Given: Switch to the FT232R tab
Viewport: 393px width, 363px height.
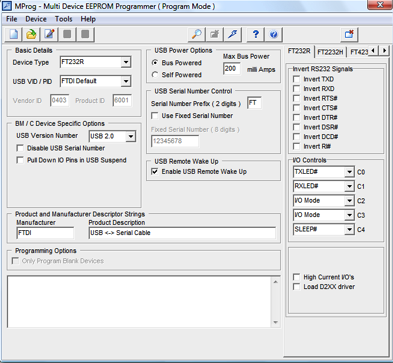Looking at the screenshot, I should pyautogui.click(x=299, y=51).
